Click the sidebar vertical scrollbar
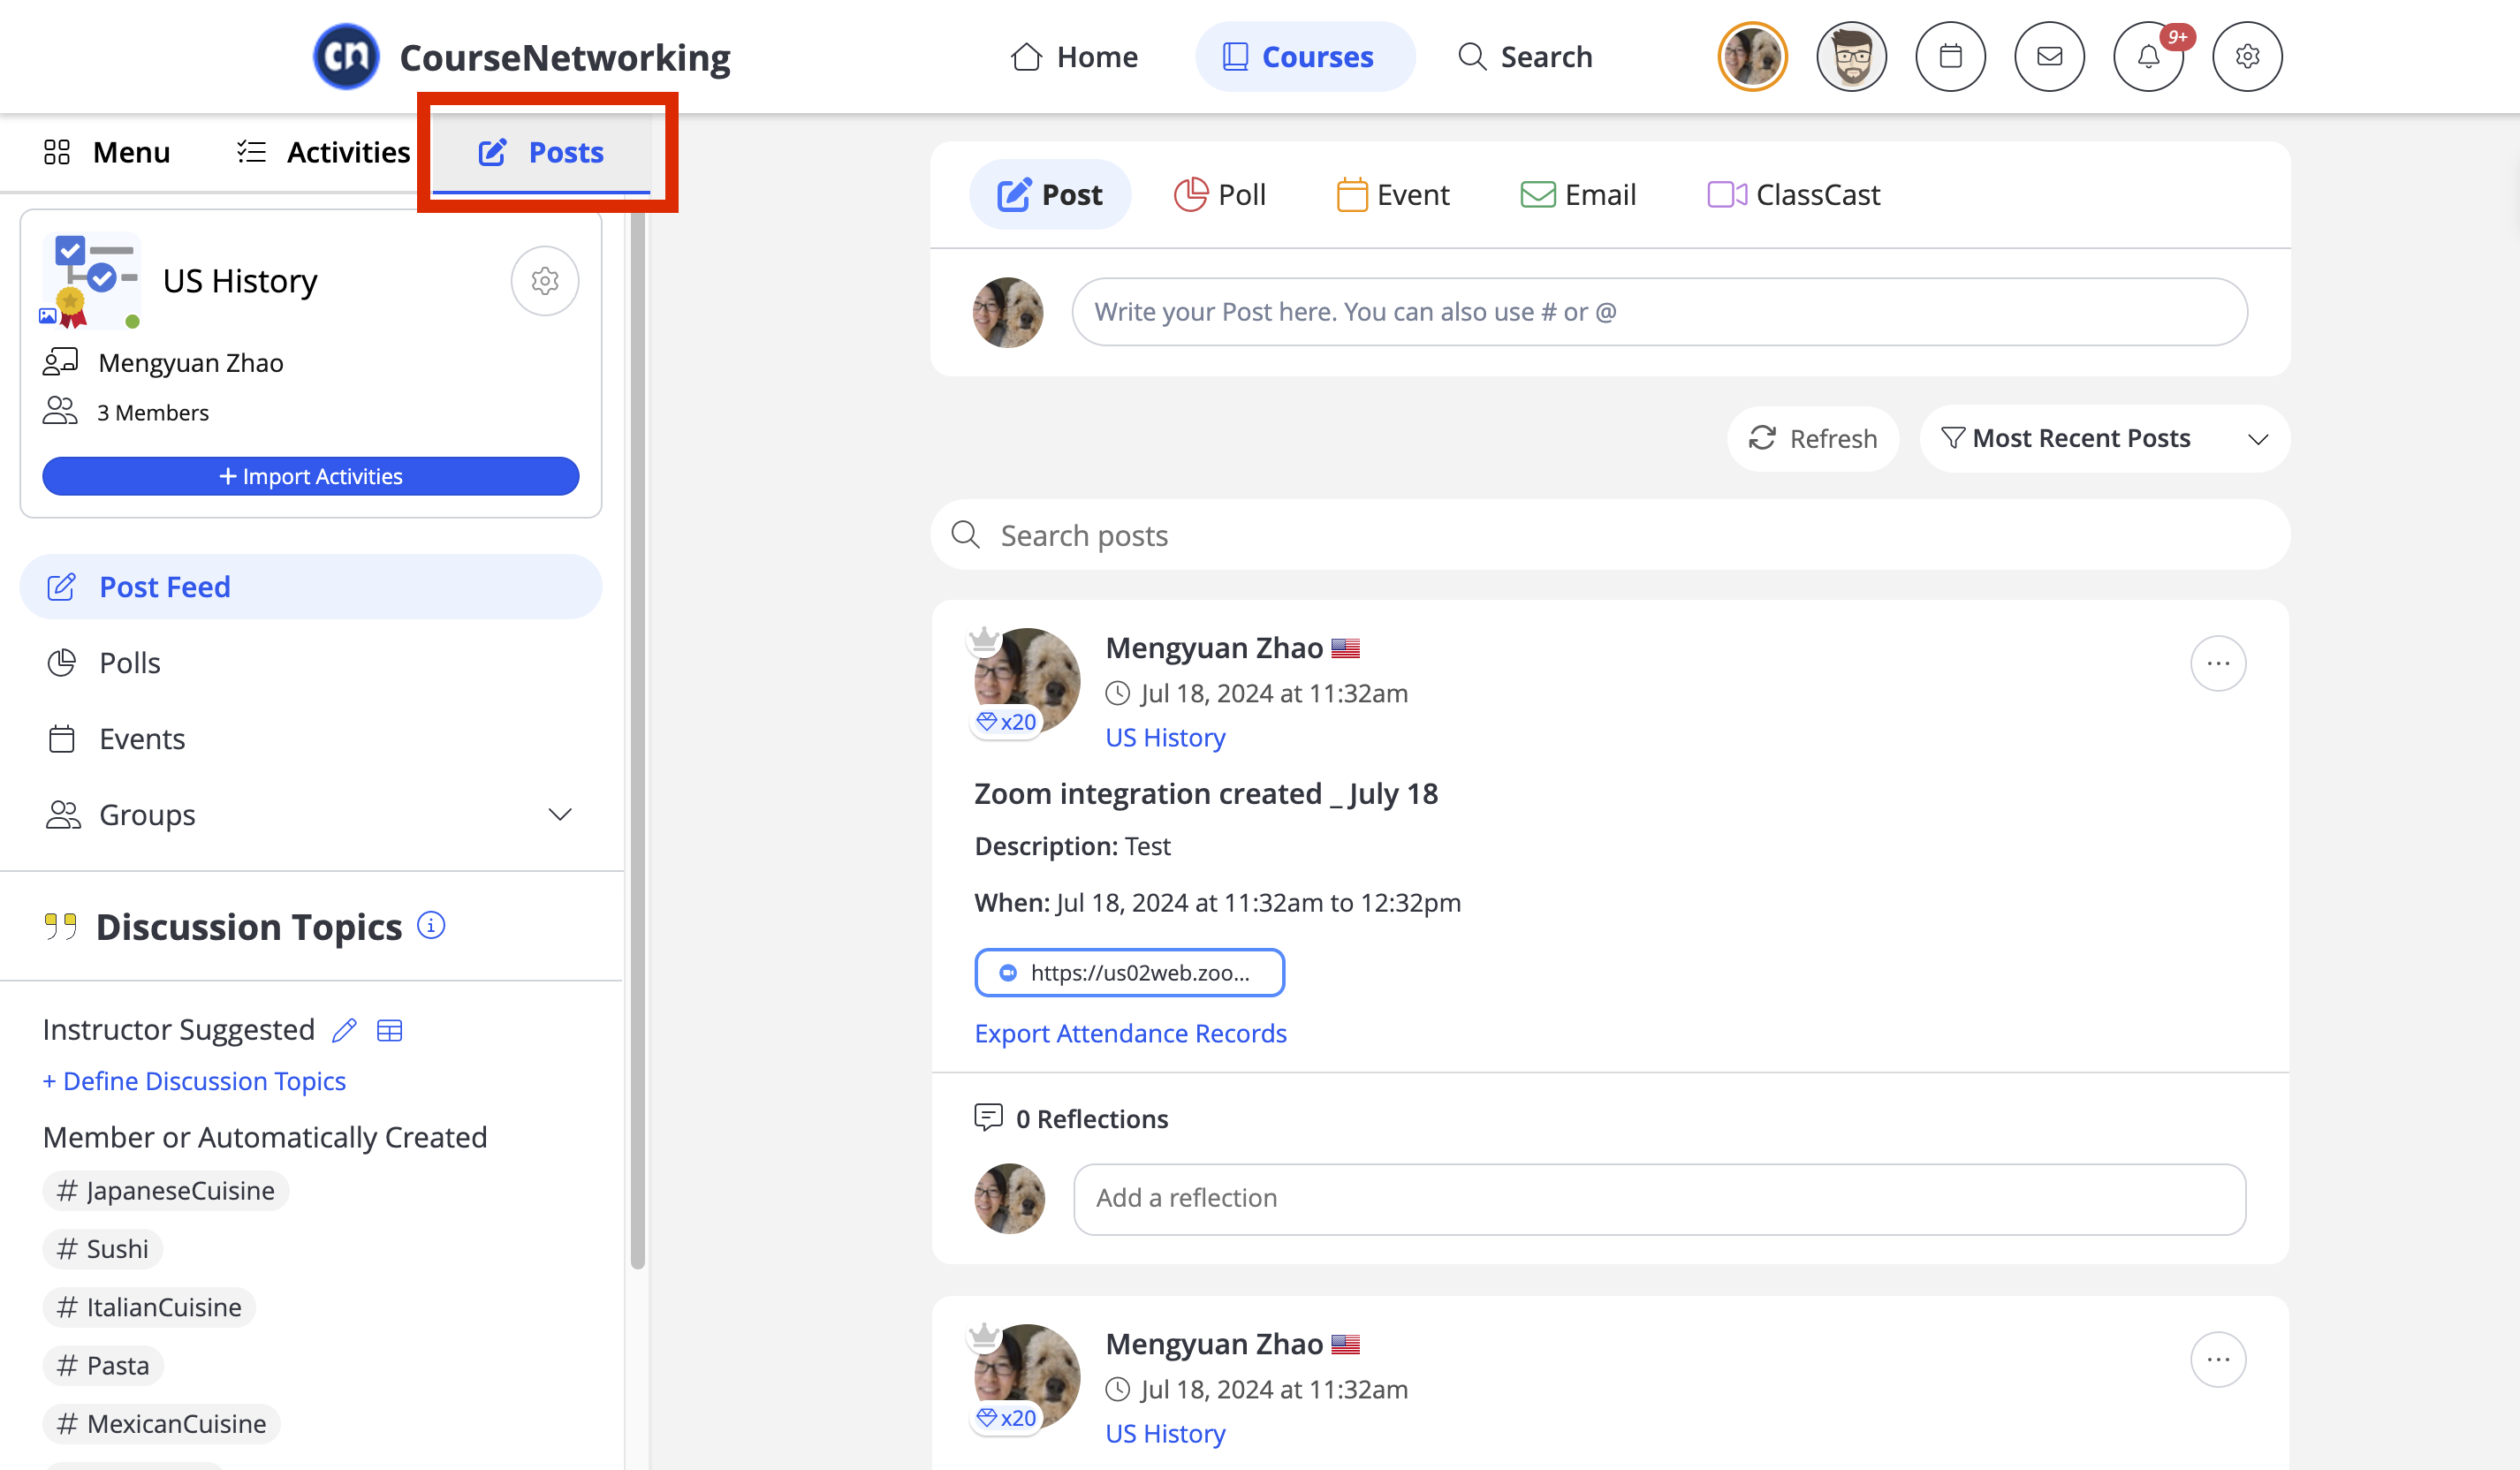 pyautogui.click(x=637, y=740)
